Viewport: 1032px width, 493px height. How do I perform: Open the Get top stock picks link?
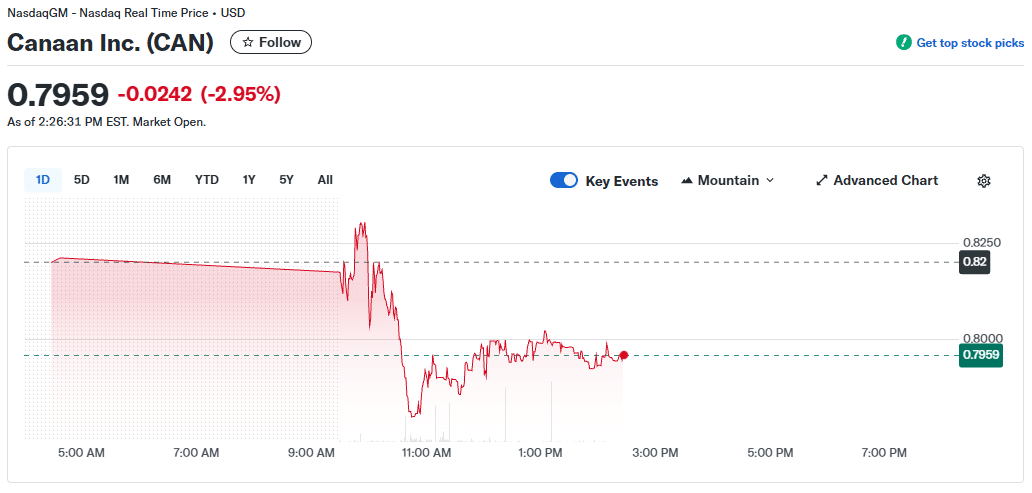970,43
